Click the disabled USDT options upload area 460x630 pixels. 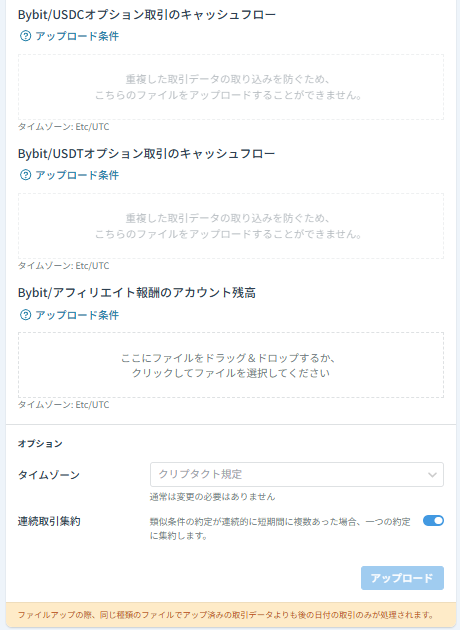pyautogui.click(x=231, y=226)
